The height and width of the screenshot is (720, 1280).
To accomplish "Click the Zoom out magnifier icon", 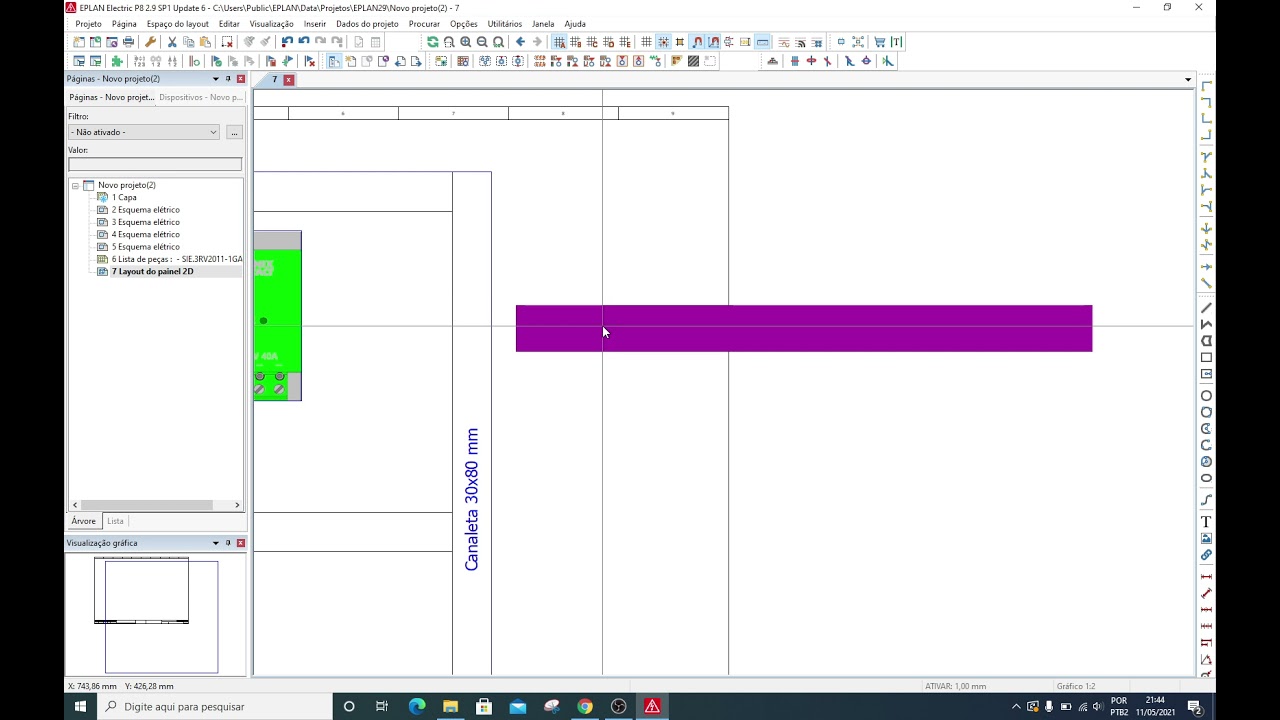I will 482,42.
